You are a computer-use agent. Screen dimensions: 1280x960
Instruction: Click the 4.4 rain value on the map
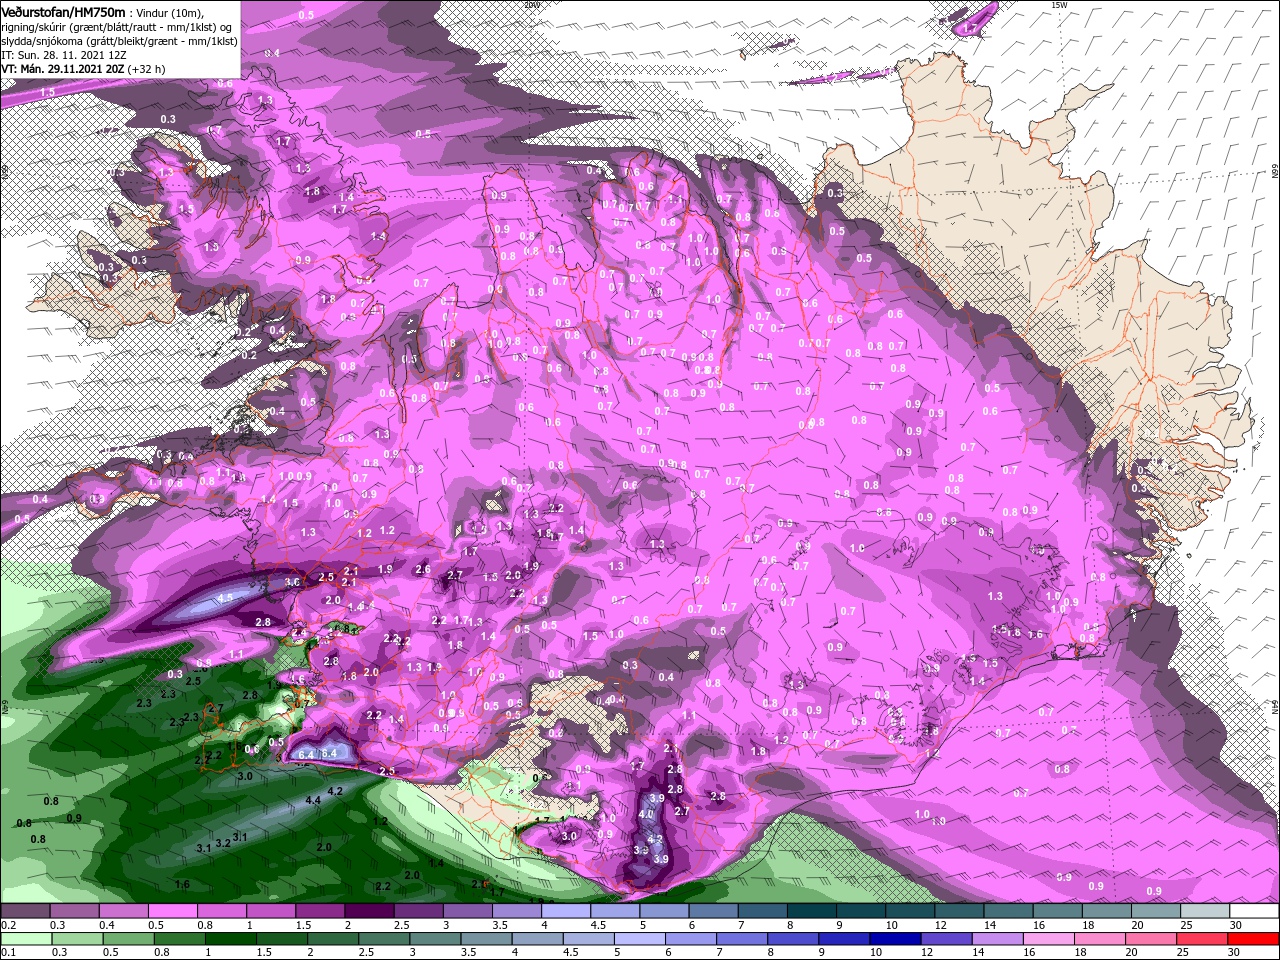(x=313, y=800)
